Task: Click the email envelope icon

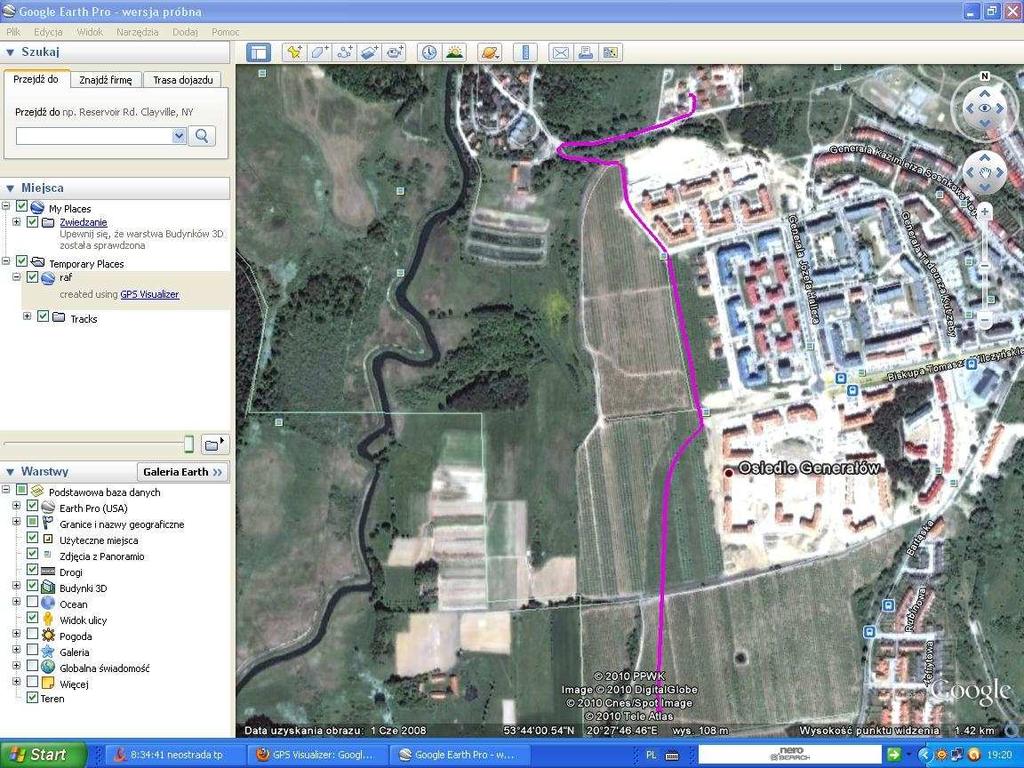Action: [x=560, y=52]
